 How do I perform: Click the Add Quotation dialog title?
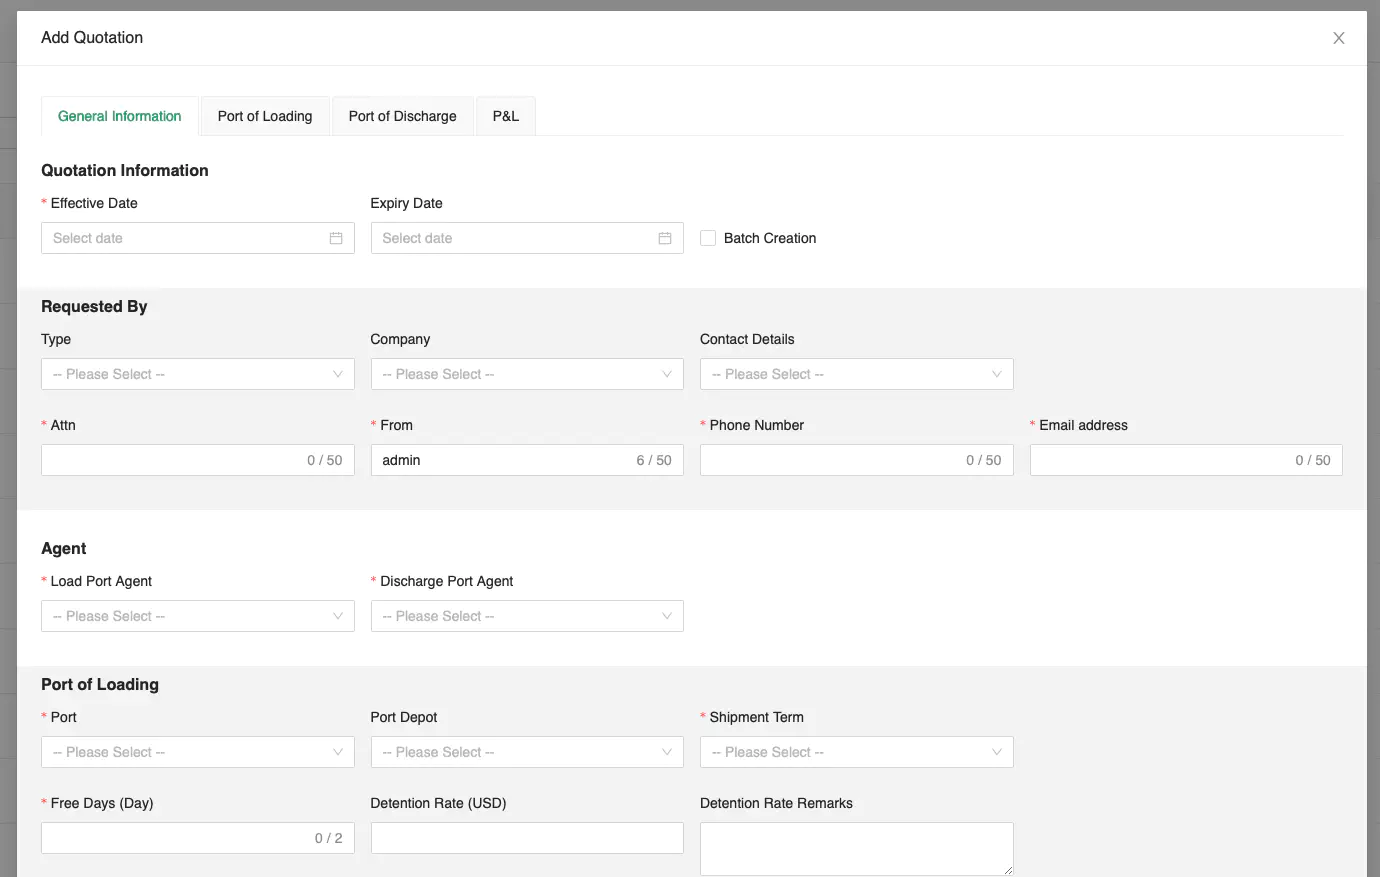click(x=92, y=38)
